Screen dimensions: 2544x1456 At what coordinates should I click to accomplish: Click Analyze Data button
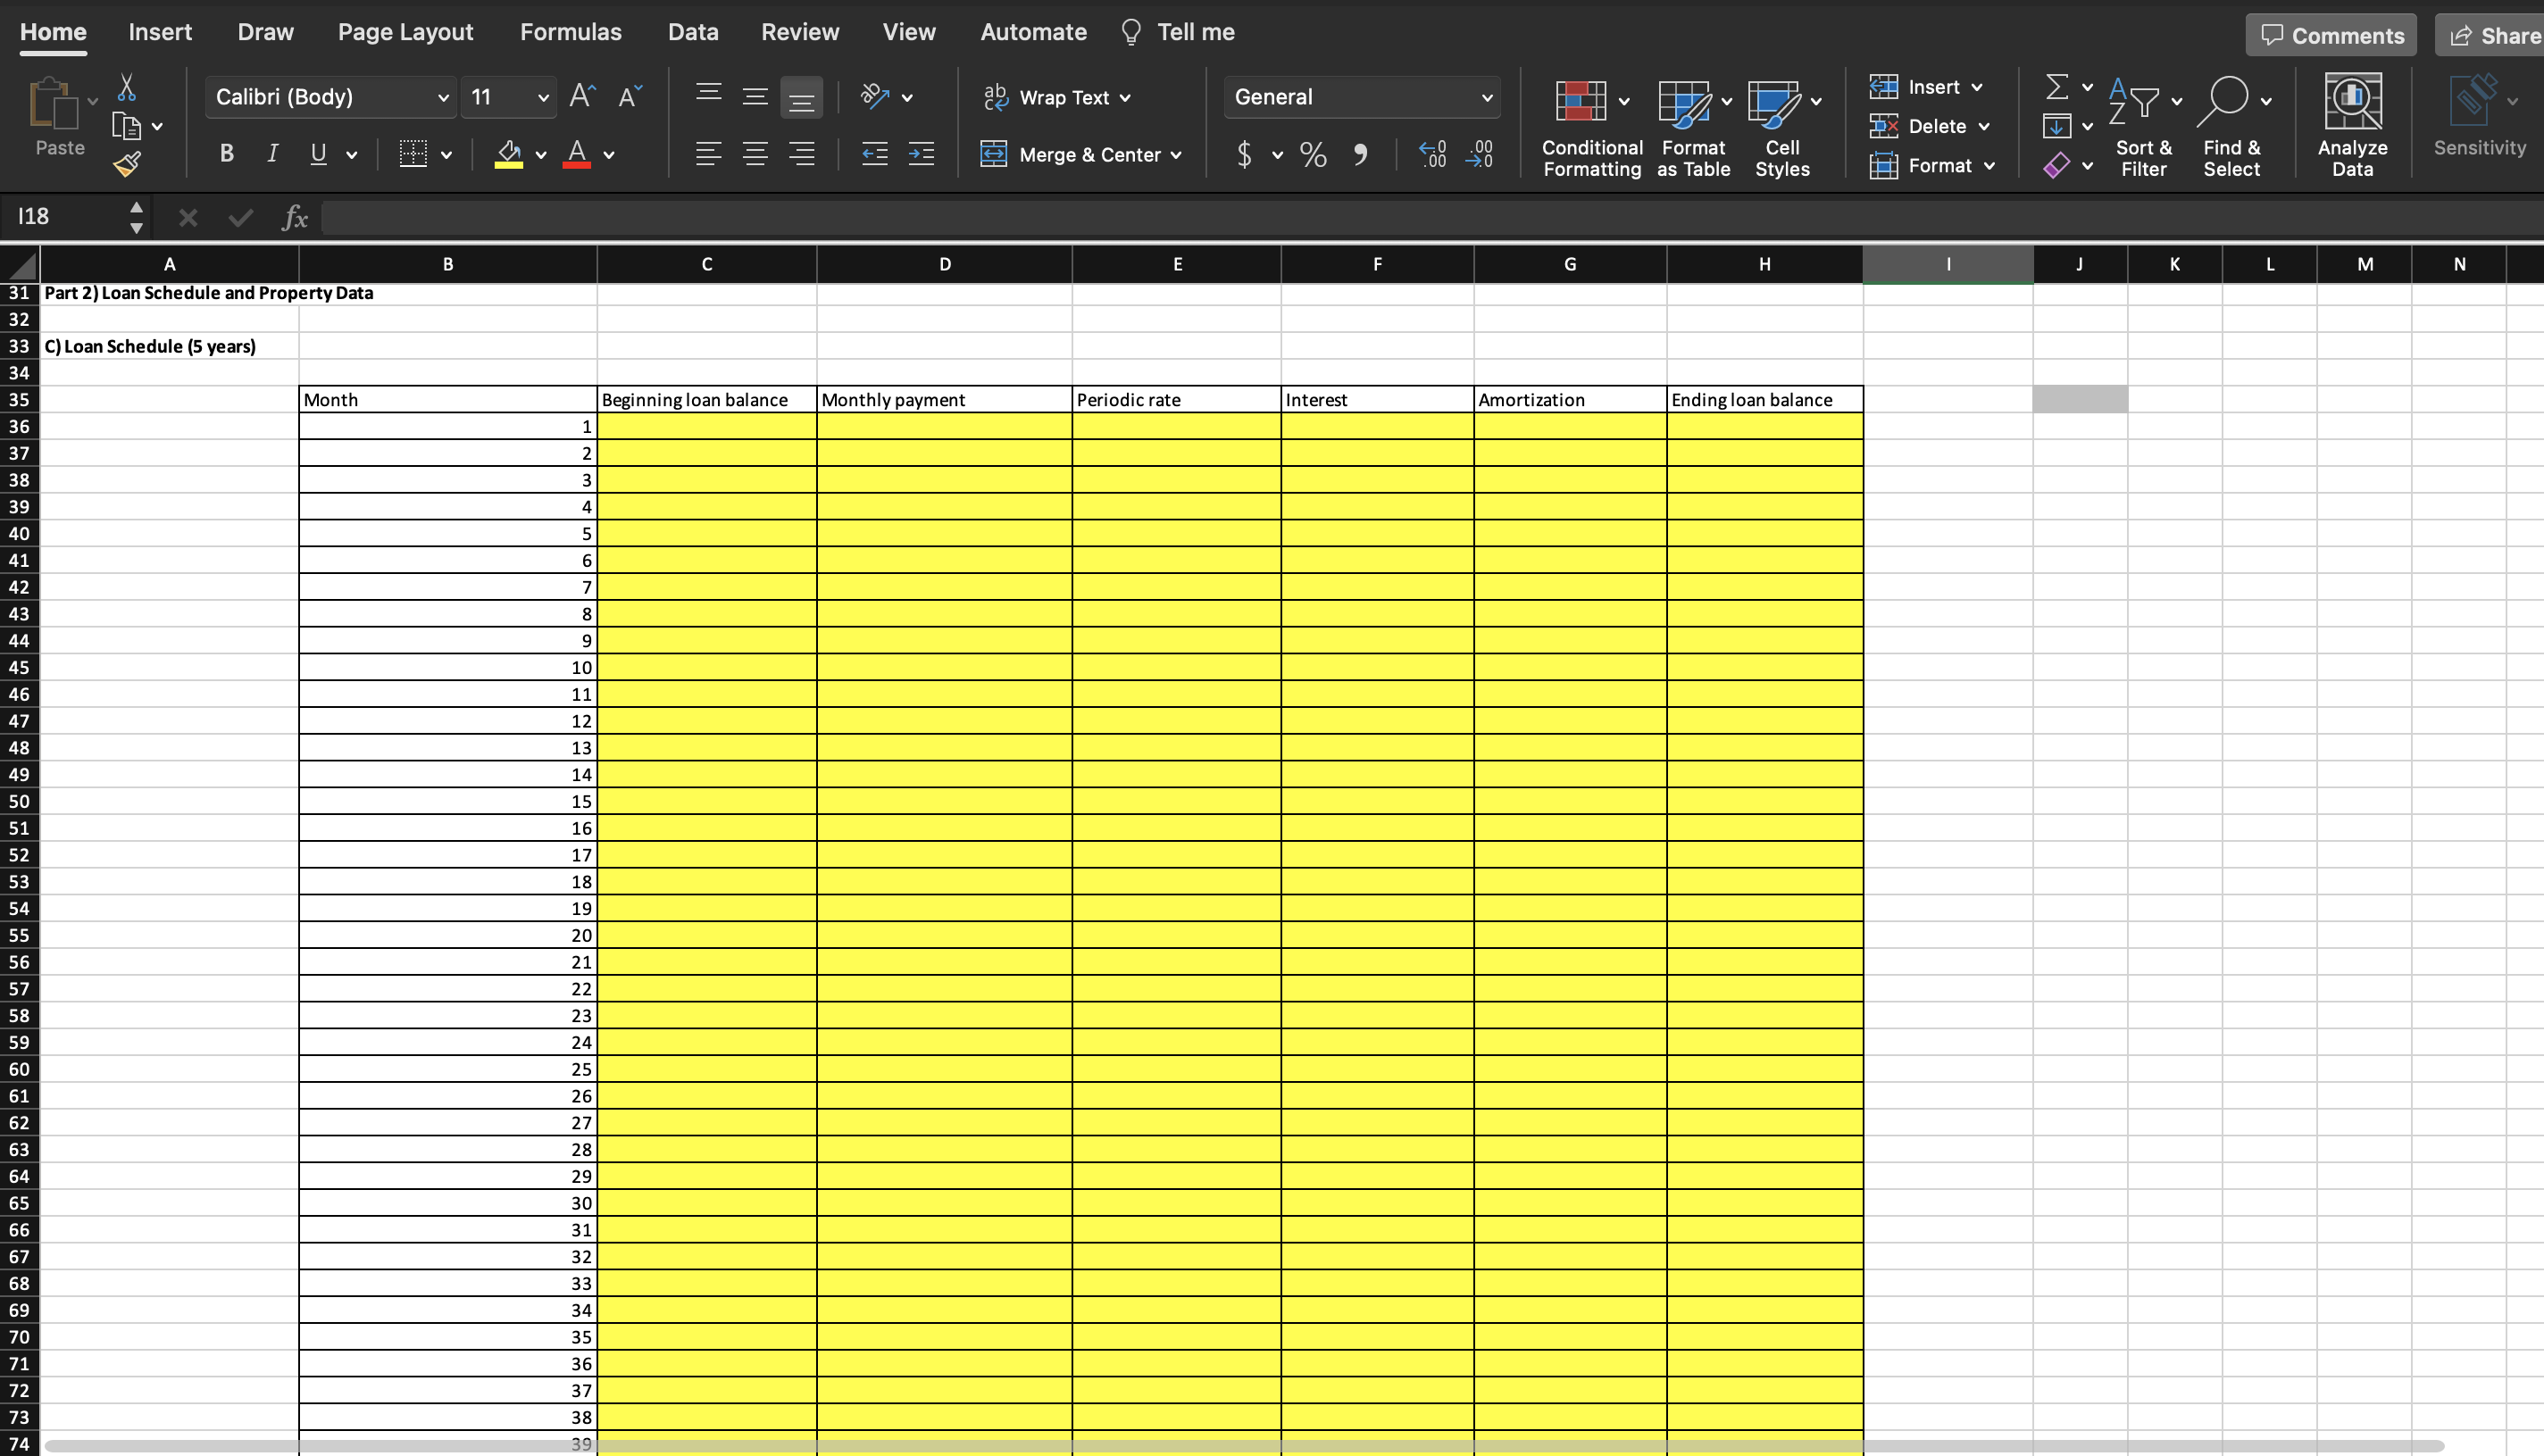pyautogui.click(x=2353, y=125)
